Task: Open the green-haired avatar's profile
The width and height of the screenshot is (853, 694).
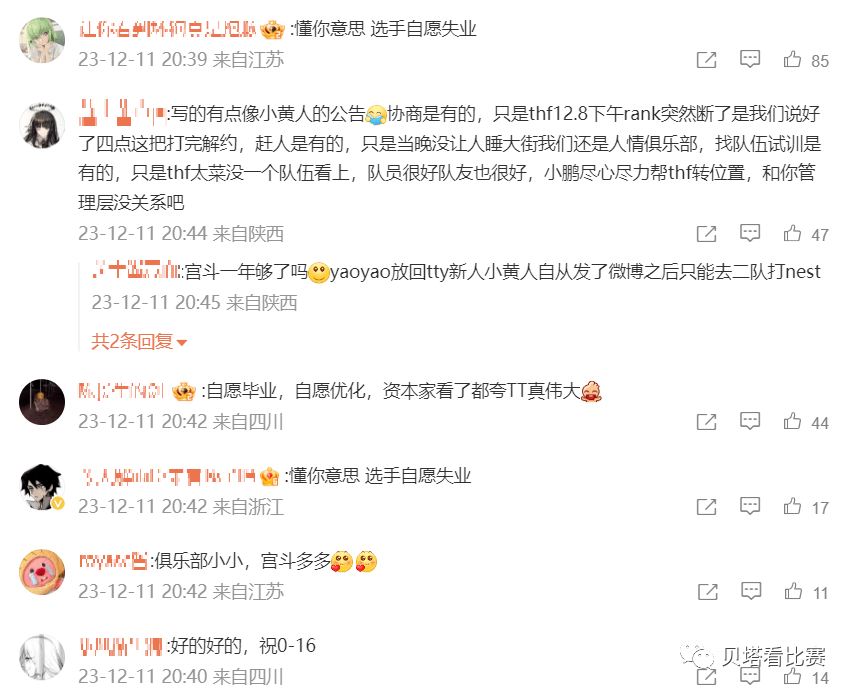Action: click(42, 40)
